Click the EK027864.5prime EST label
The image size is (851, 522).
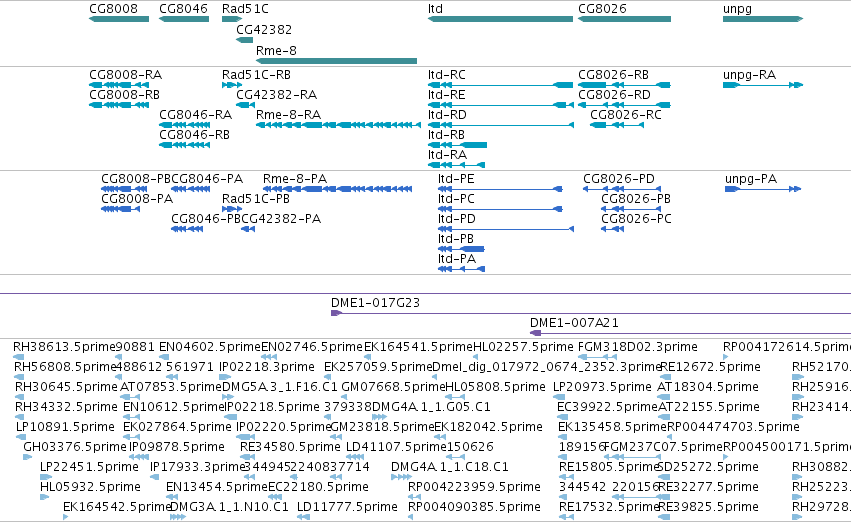(x=177, y=426)
